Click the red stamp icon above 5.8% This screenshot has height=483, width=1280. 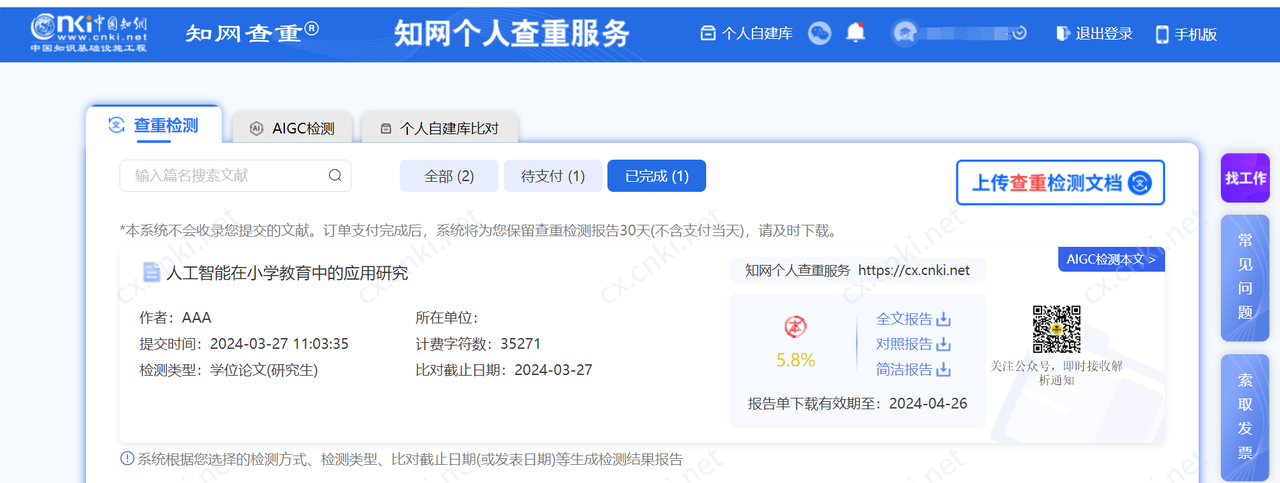click(x=796, y=326)
